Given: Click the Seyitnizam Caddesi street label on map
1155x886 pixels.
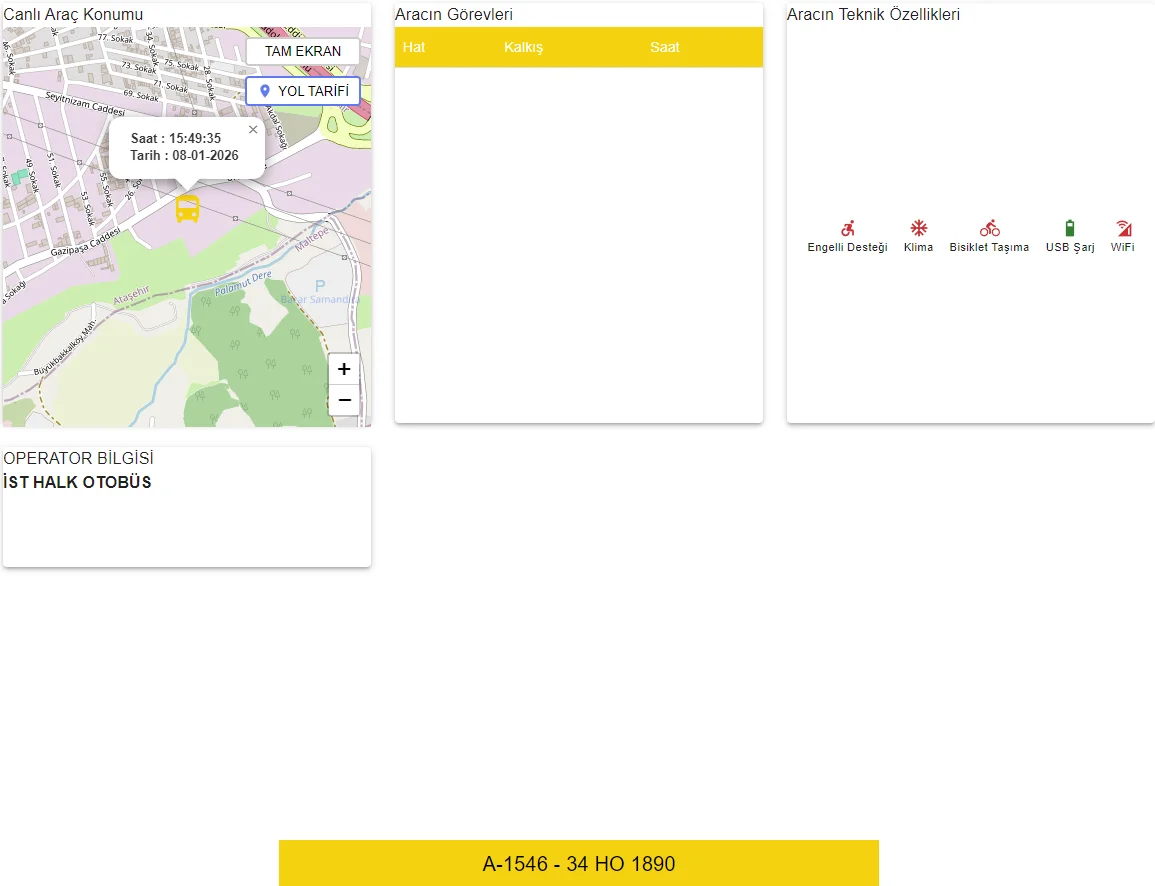Looking at the screenshot, I should click(83, 103).
